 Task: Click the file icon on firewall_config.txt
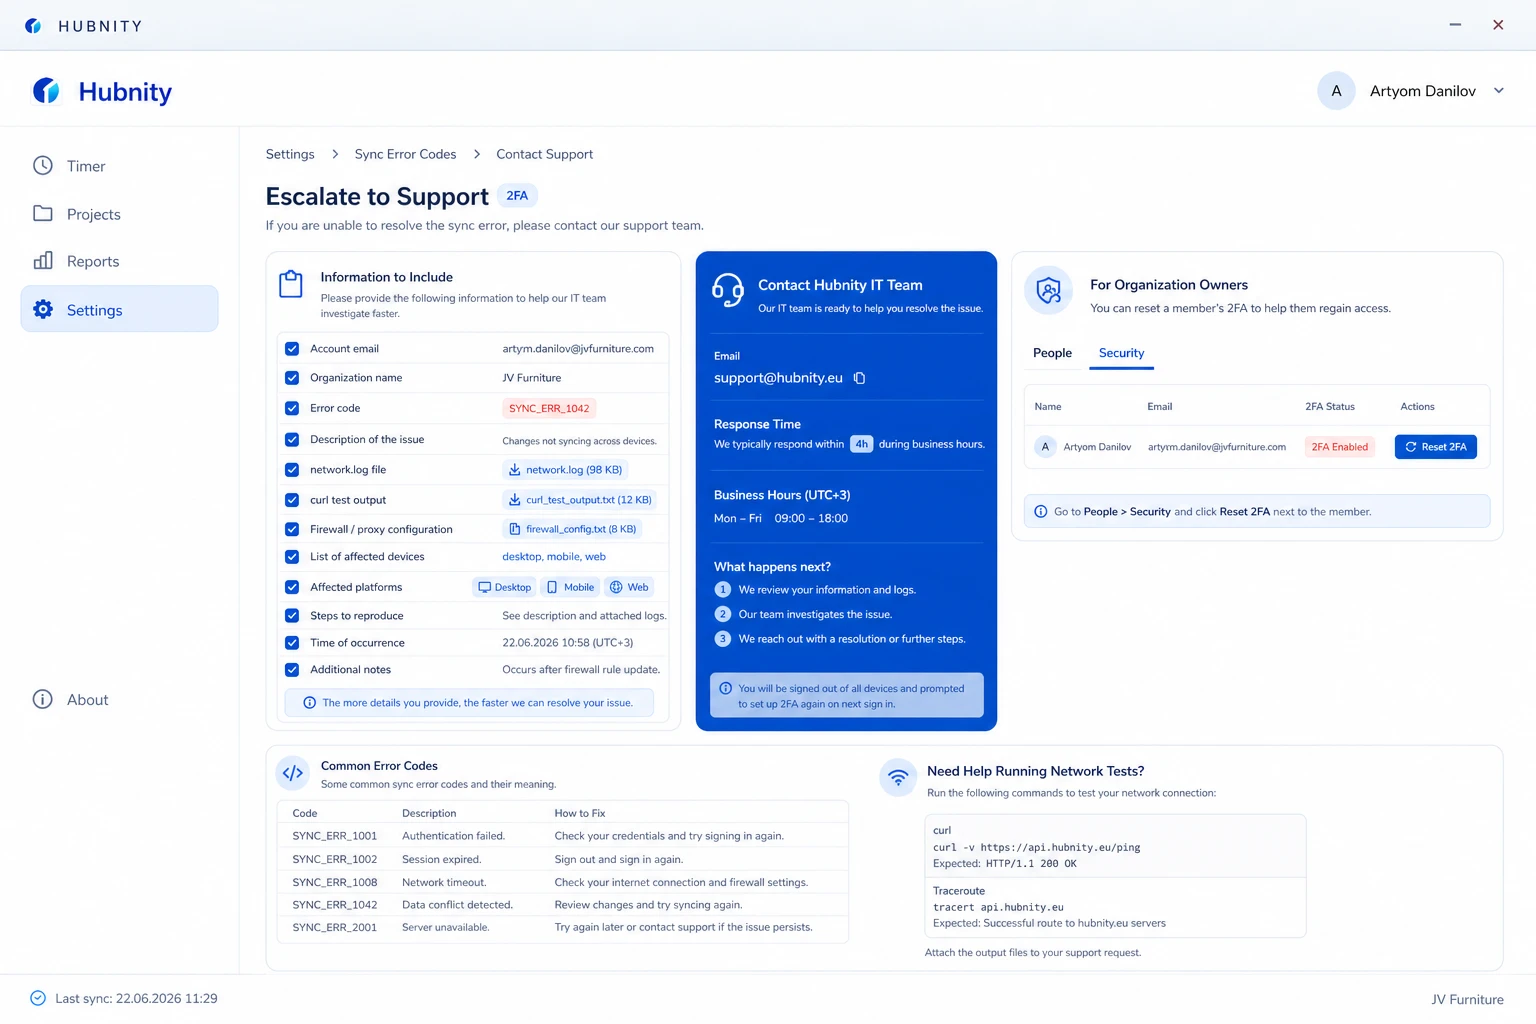(x=514, y=529)
